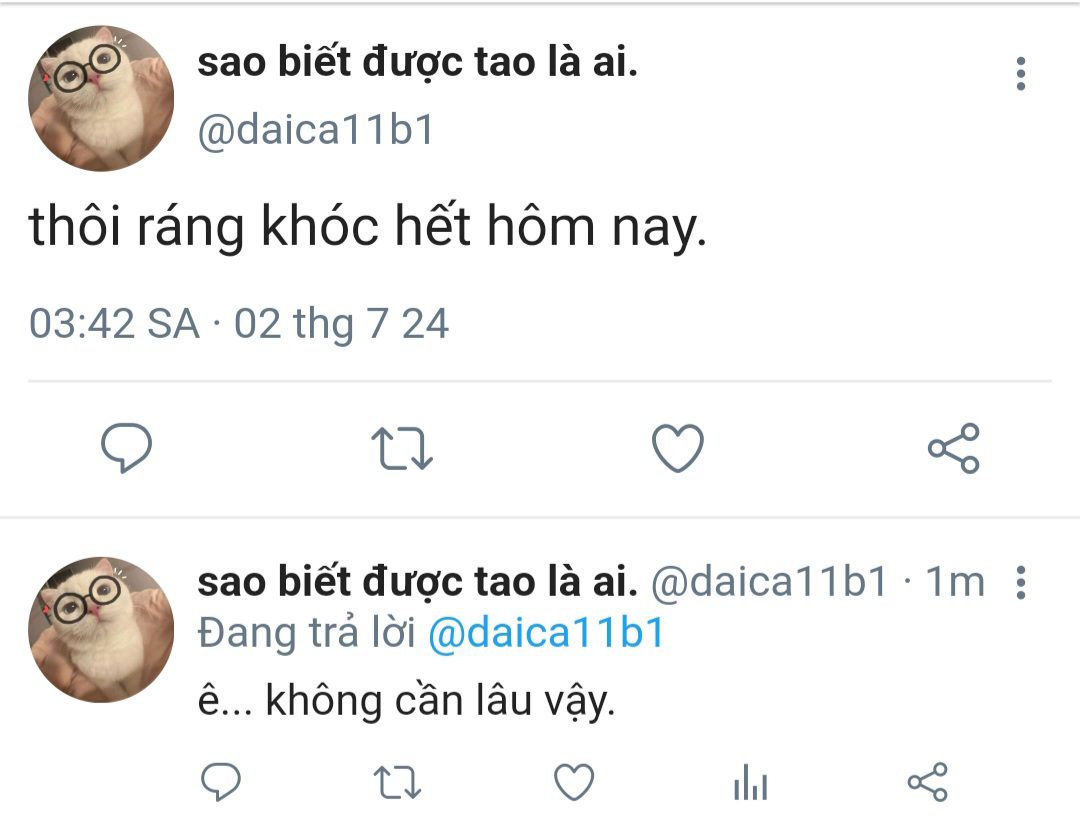View analytics of the reply tweet
1080x825 pixels.
point(751,782)
